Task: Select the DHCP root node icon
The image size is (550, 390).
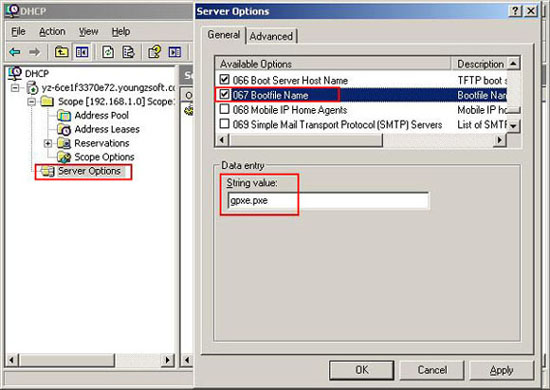Action: pyautogui.click(x=15, y=73)
